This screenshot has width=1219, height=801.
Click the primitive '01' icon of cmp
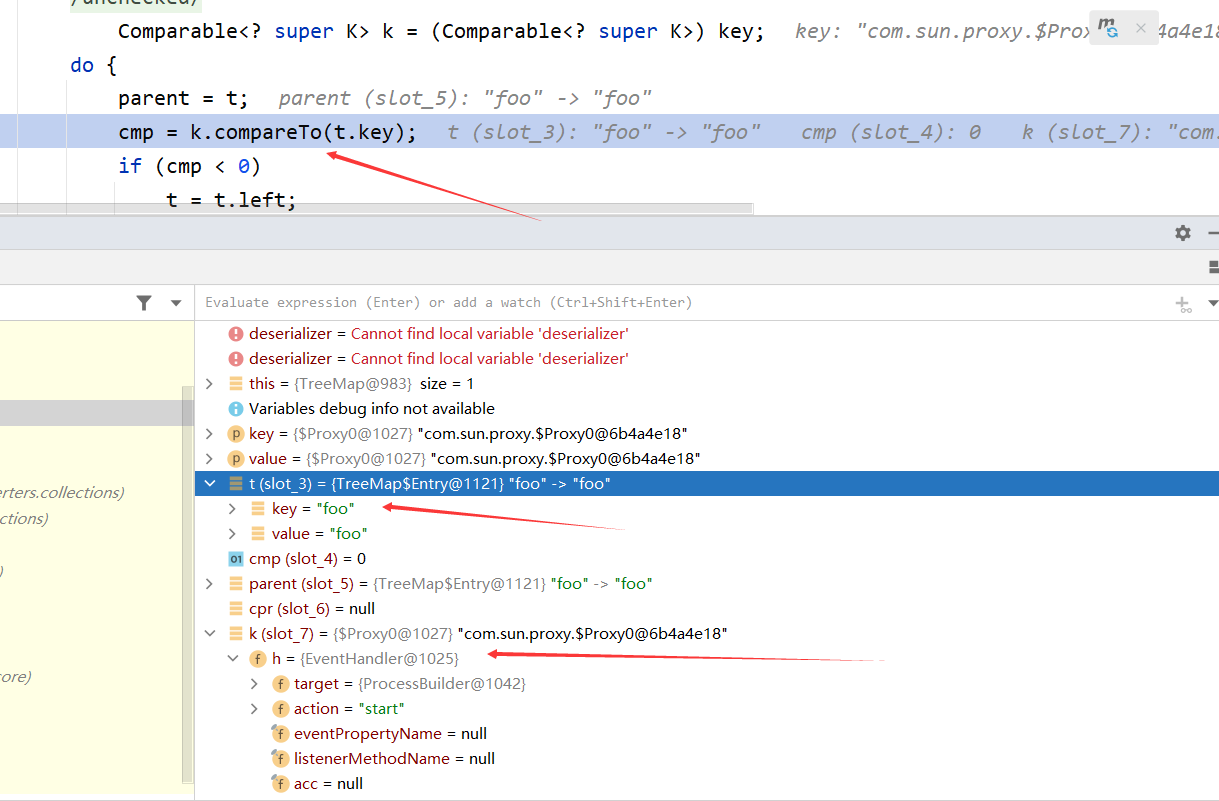point(236,558)
